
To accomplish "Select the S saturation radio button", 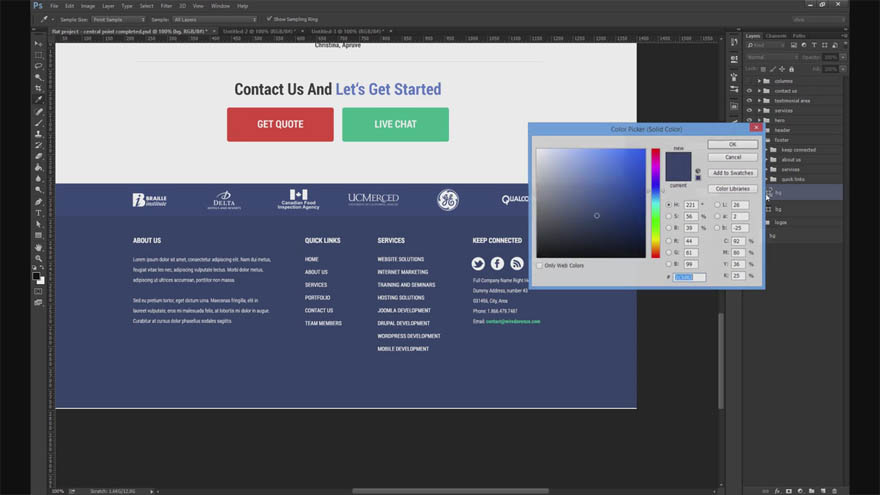I will tap(668, 216).
